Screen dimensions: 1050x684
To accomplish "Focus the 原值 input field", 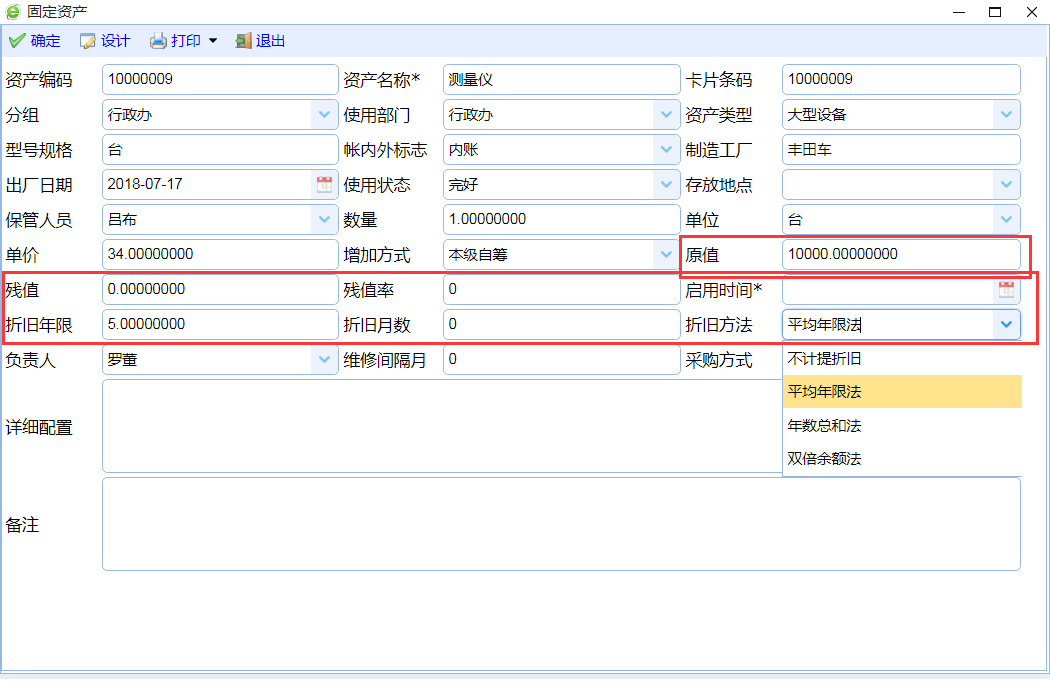I will (x=900, y=254).
